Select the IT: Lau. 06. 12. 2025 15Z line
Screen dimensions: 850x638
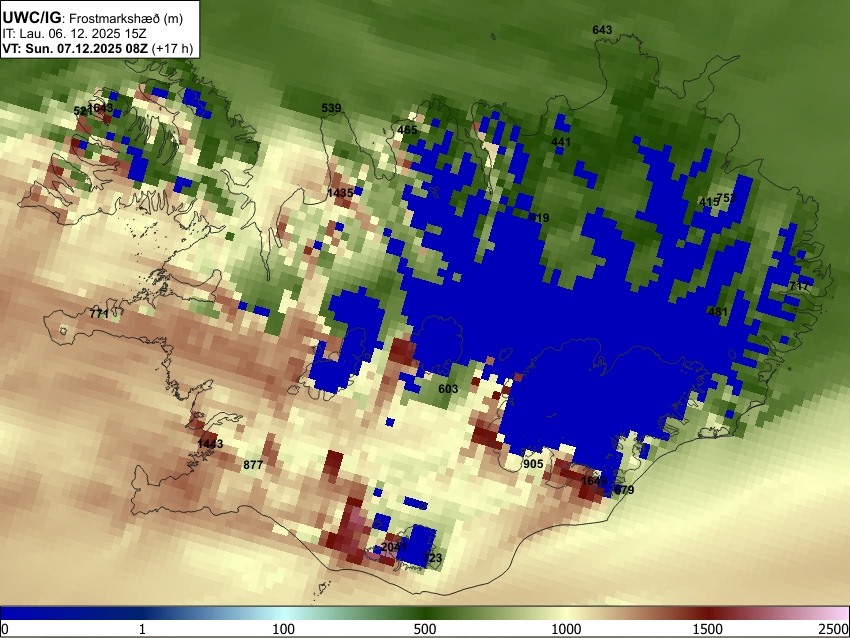pyautogui.click(x=74, y=34)
